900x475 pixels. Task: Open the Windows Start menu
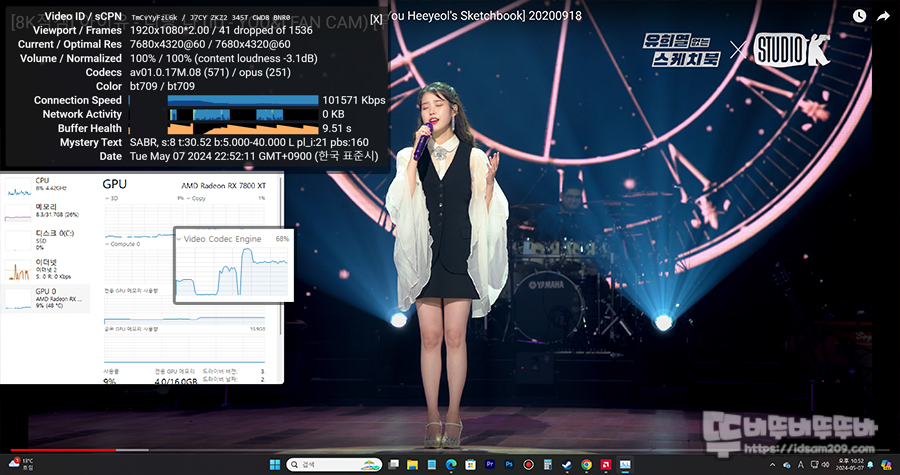(x=275, y=464)
